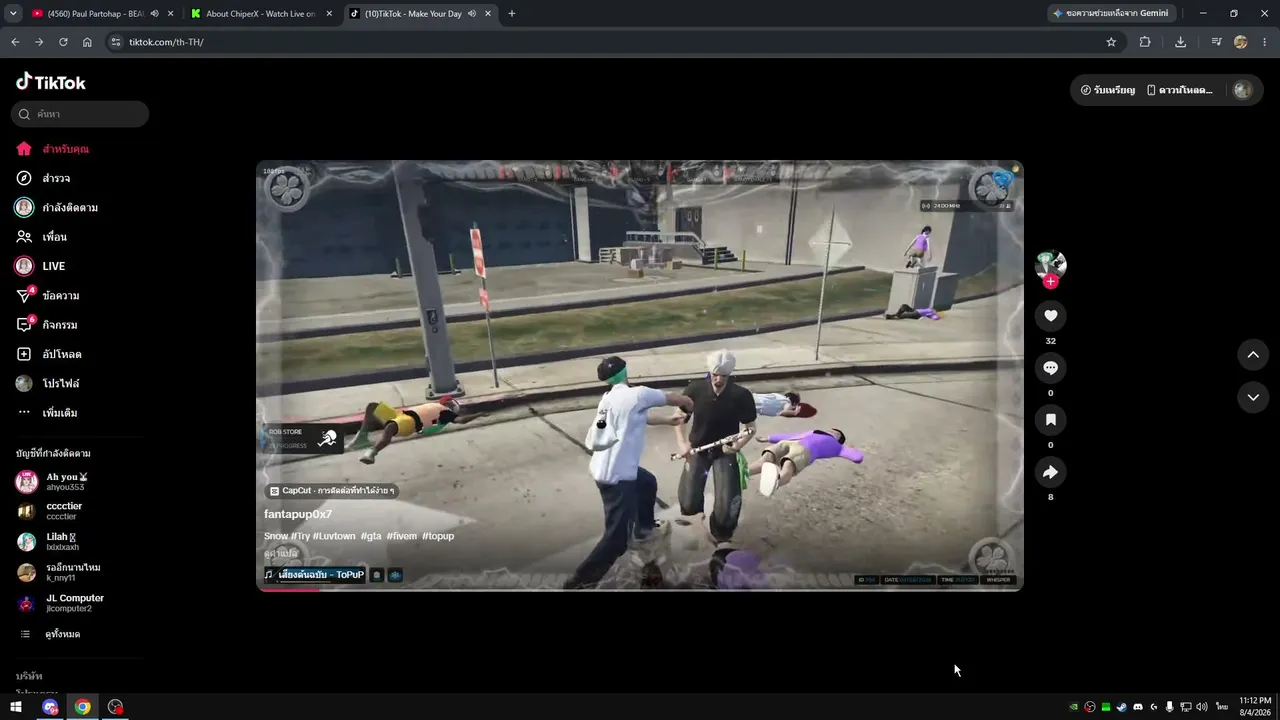Go to the previous video with up chevron
The image size is (1280, 720).
point(1253,354)
